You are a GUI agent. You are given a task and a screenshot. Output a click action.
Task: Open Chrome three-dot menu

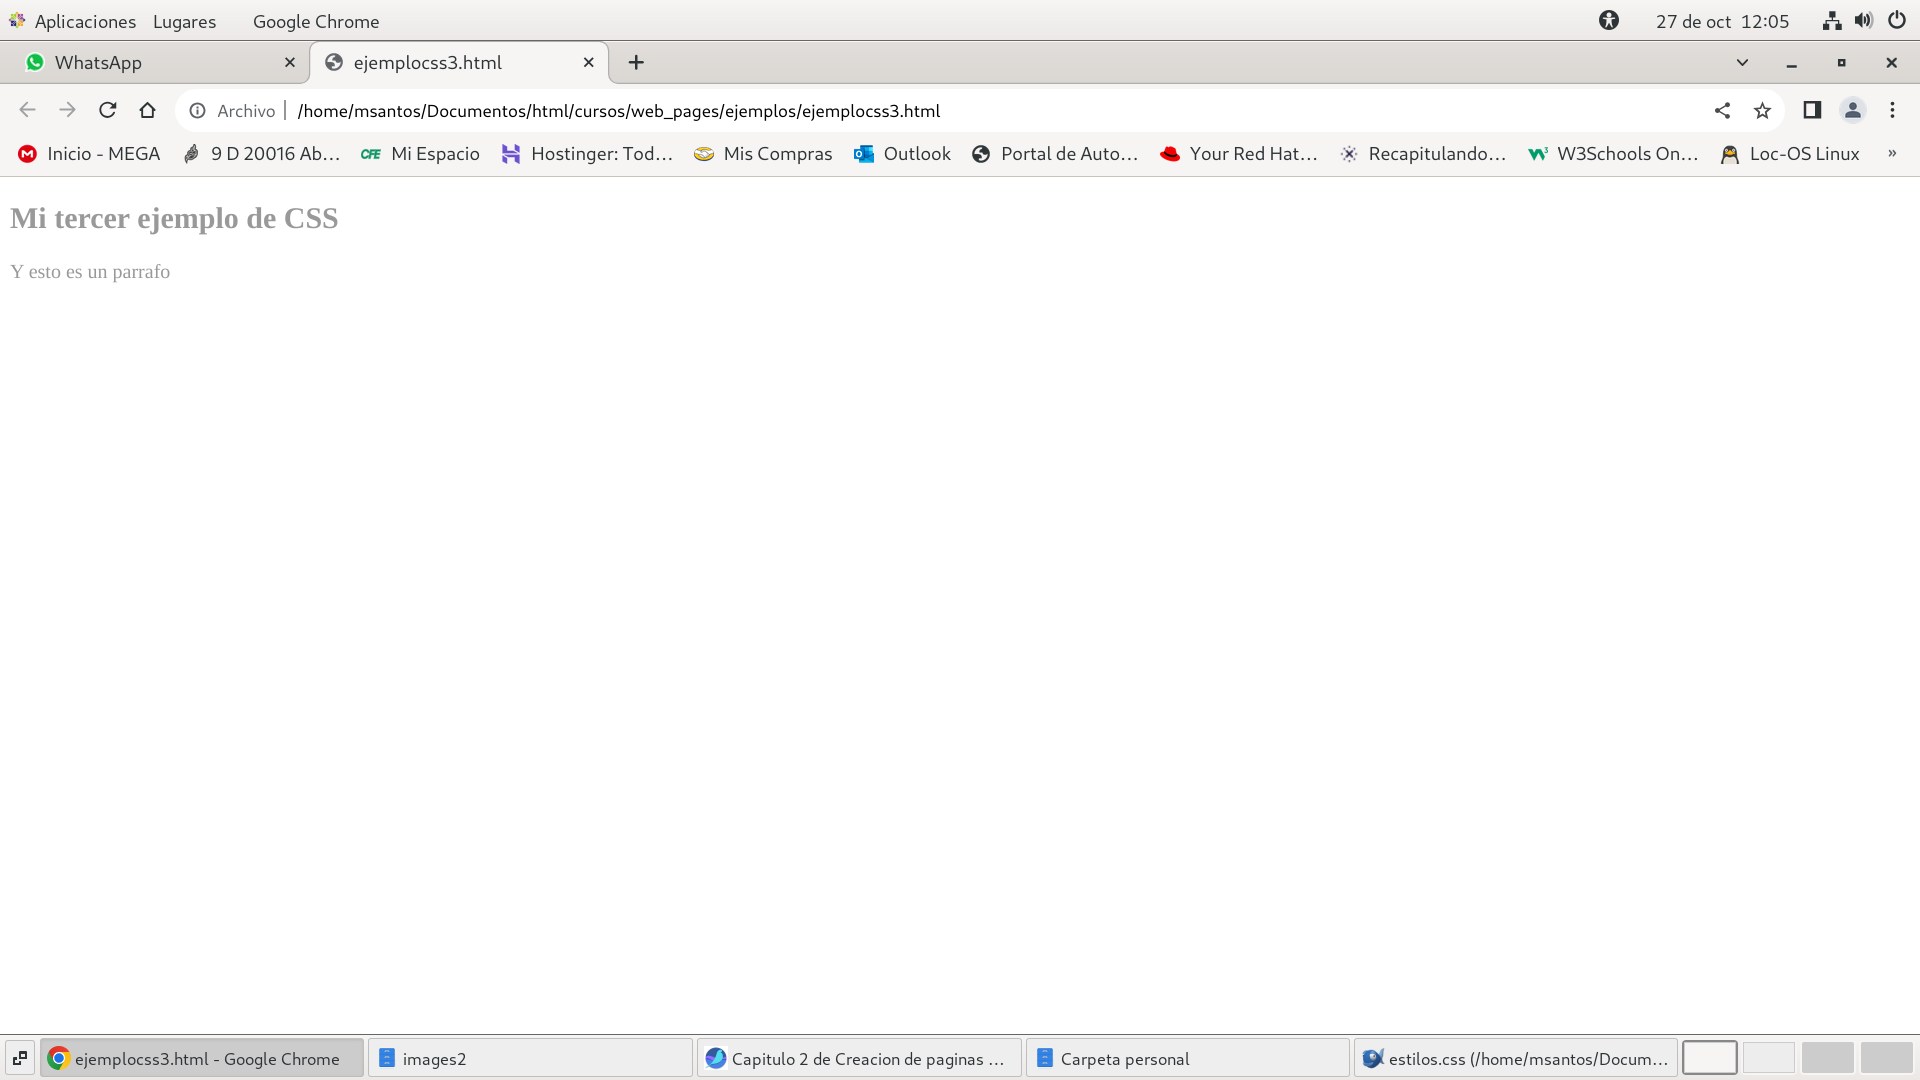coord(1892,110)
